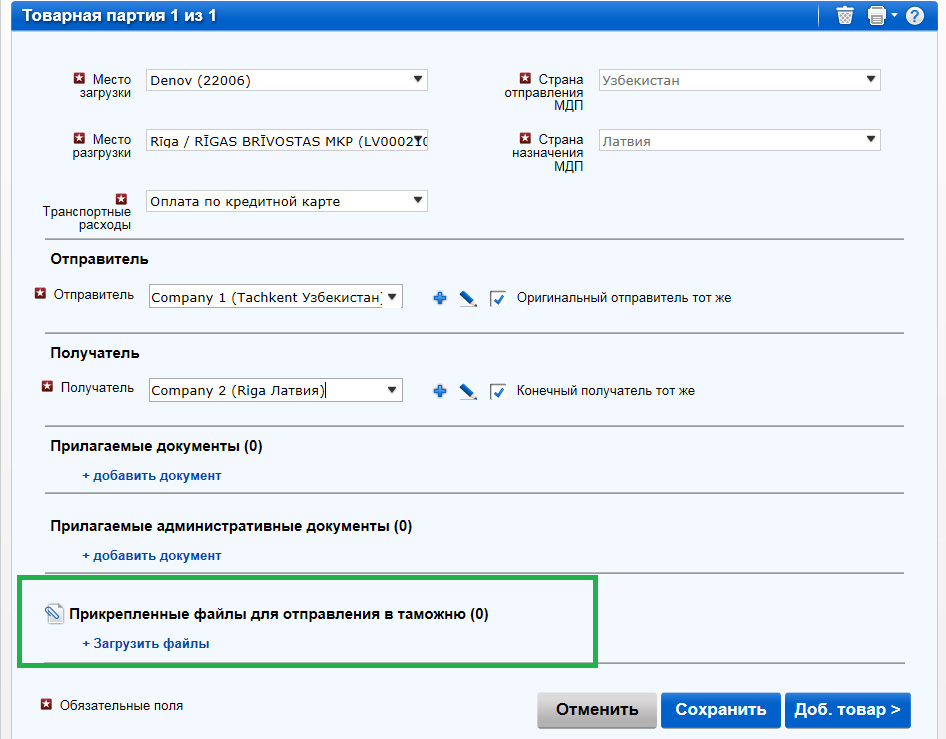Viewport: 946px width, 739px height.
Task: Click 'Доб. товар >' button
Action: coord(847,710)
